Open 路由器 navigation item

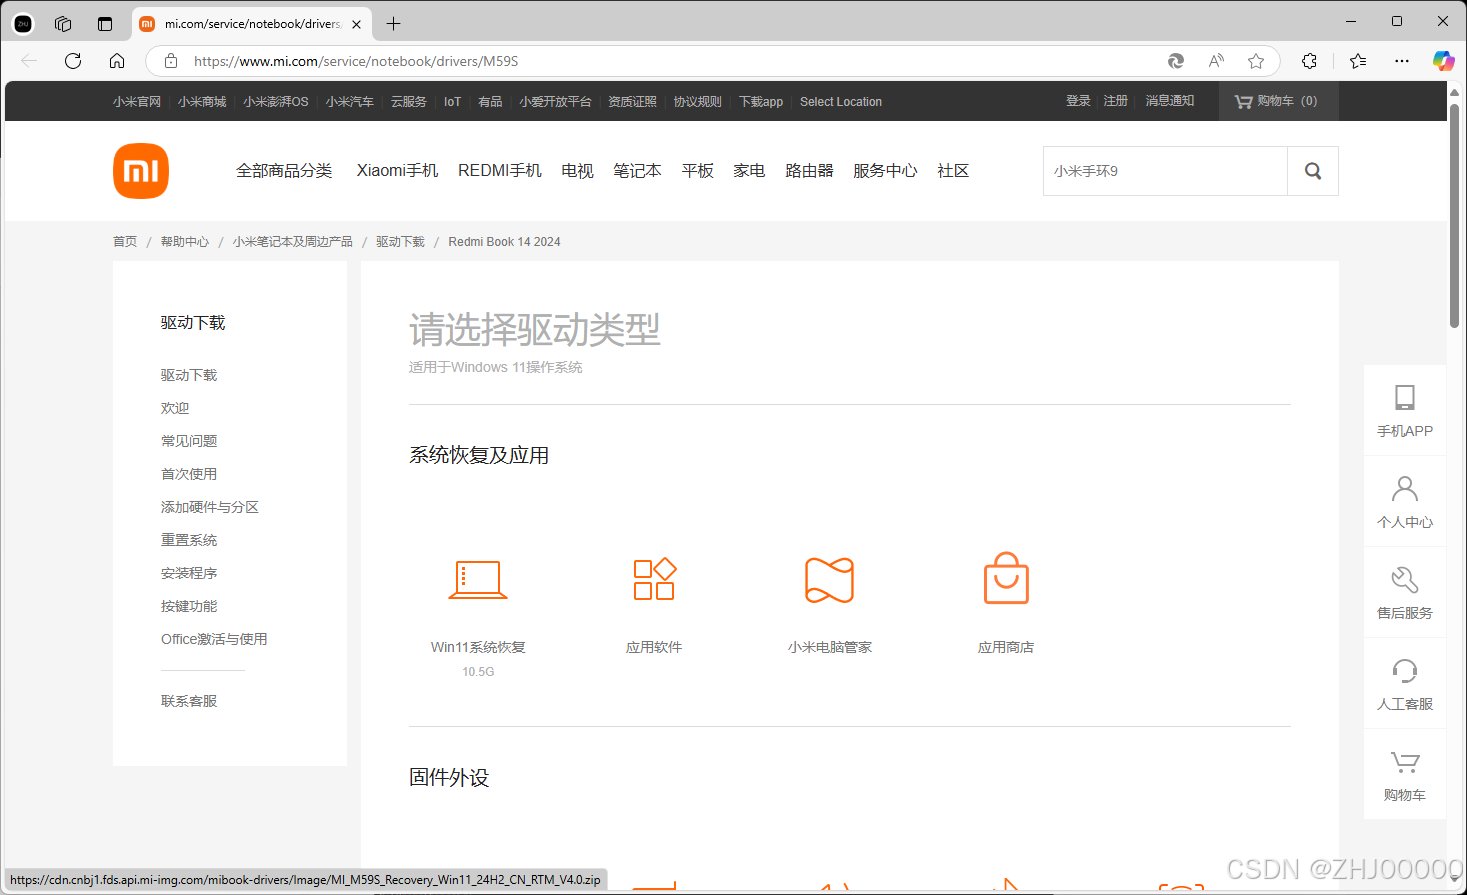click(809, 171)
